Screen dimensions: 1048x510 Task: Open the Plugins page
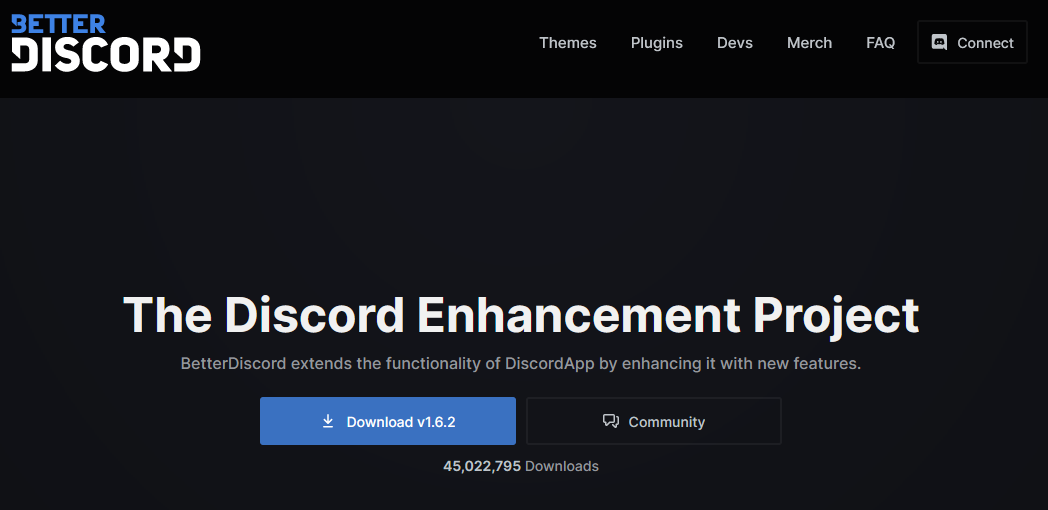click(x=656, y=43)
